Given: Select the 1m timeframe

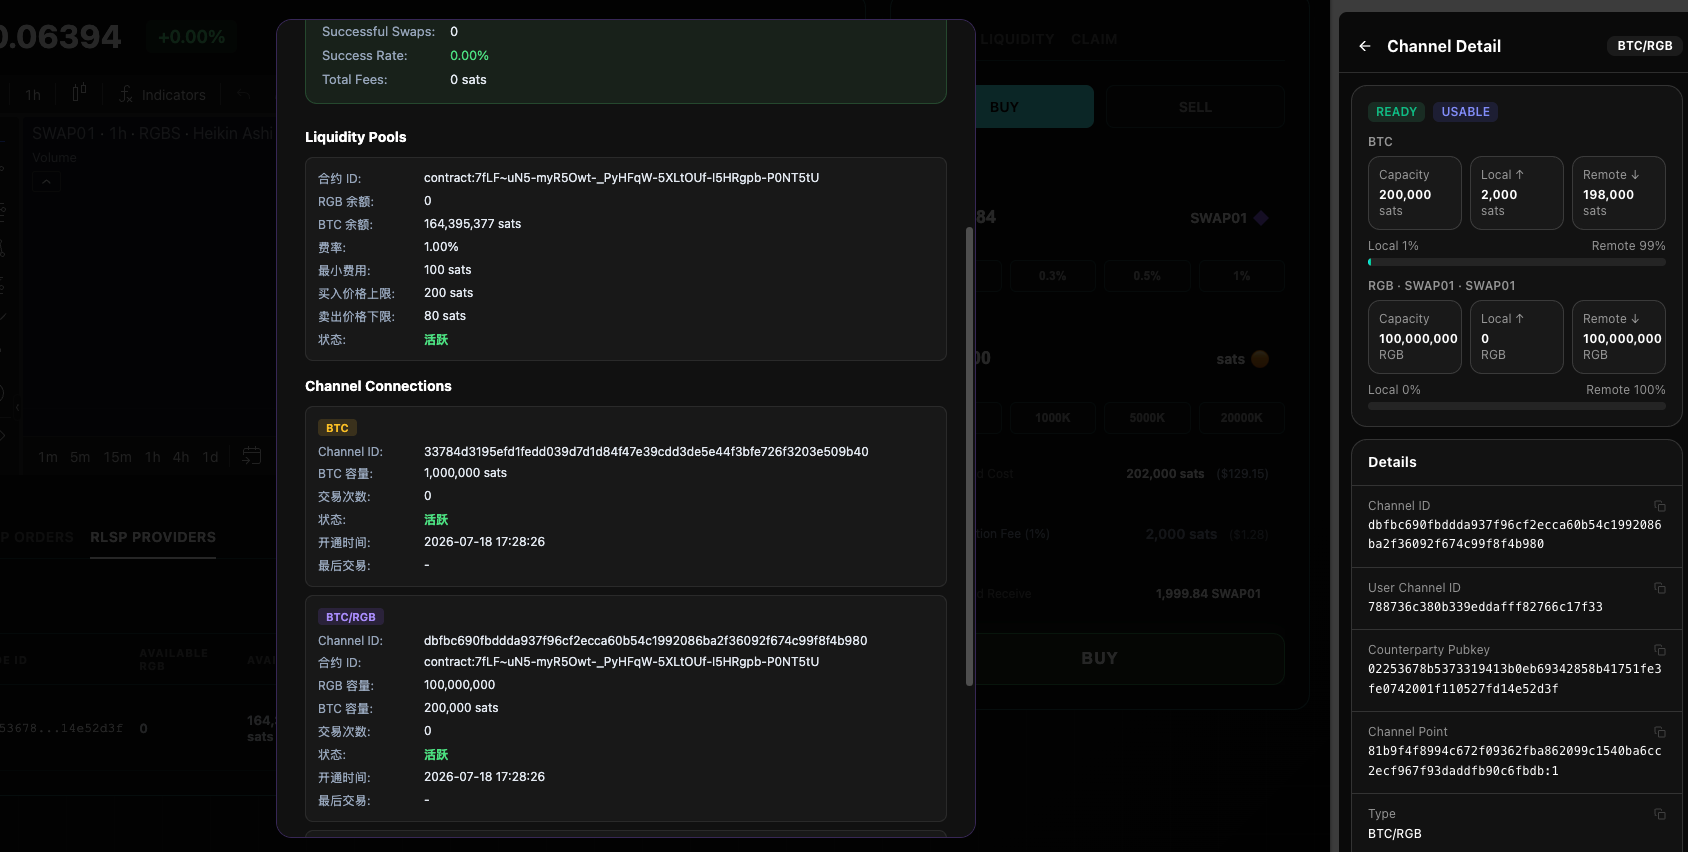Looking at the screenshot, I should coord(48,457).
